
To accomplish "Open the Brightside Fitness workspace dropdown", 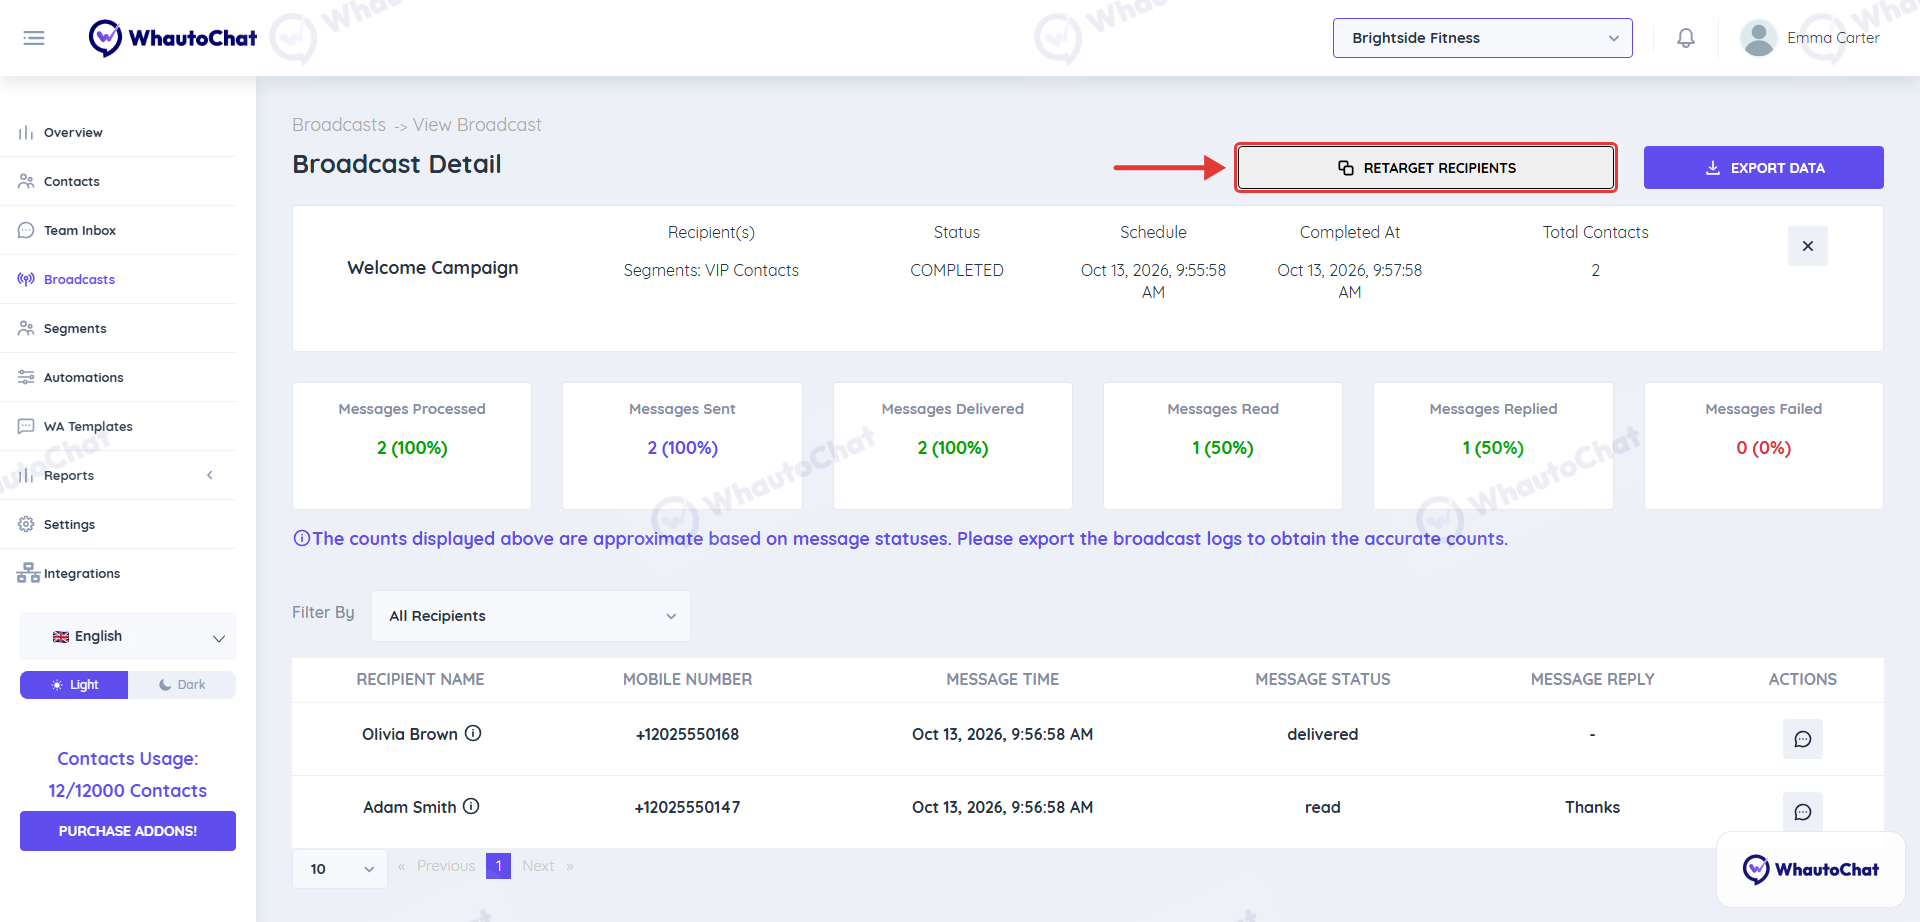I will 1483,38.
